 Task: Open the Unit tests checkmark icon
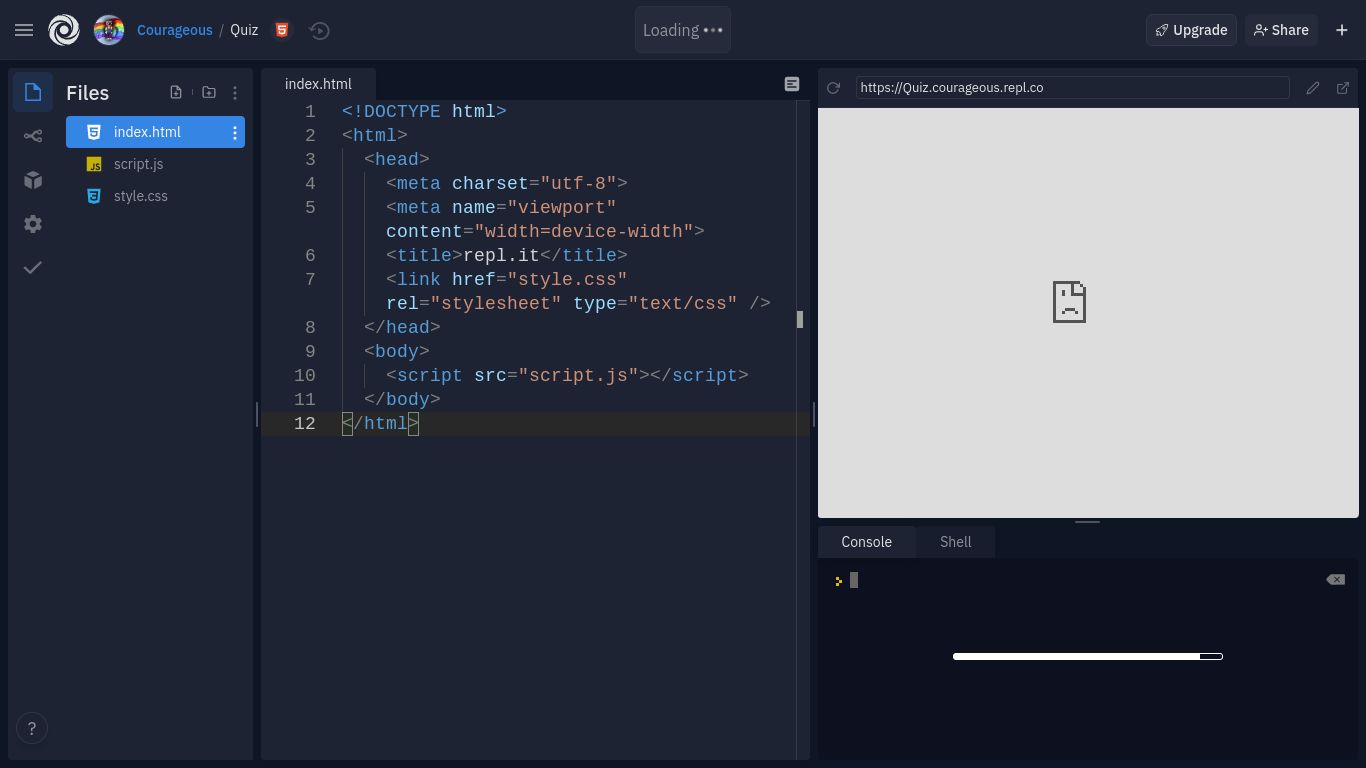pyautogui.click(x=33, y=268)
